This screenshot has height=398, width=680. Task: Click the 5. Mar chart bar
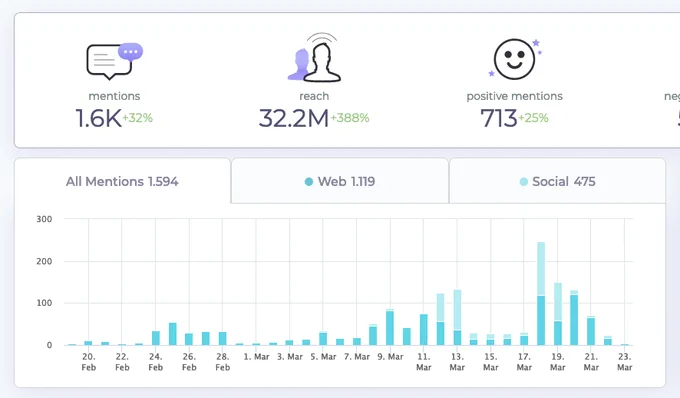(323, 338)
